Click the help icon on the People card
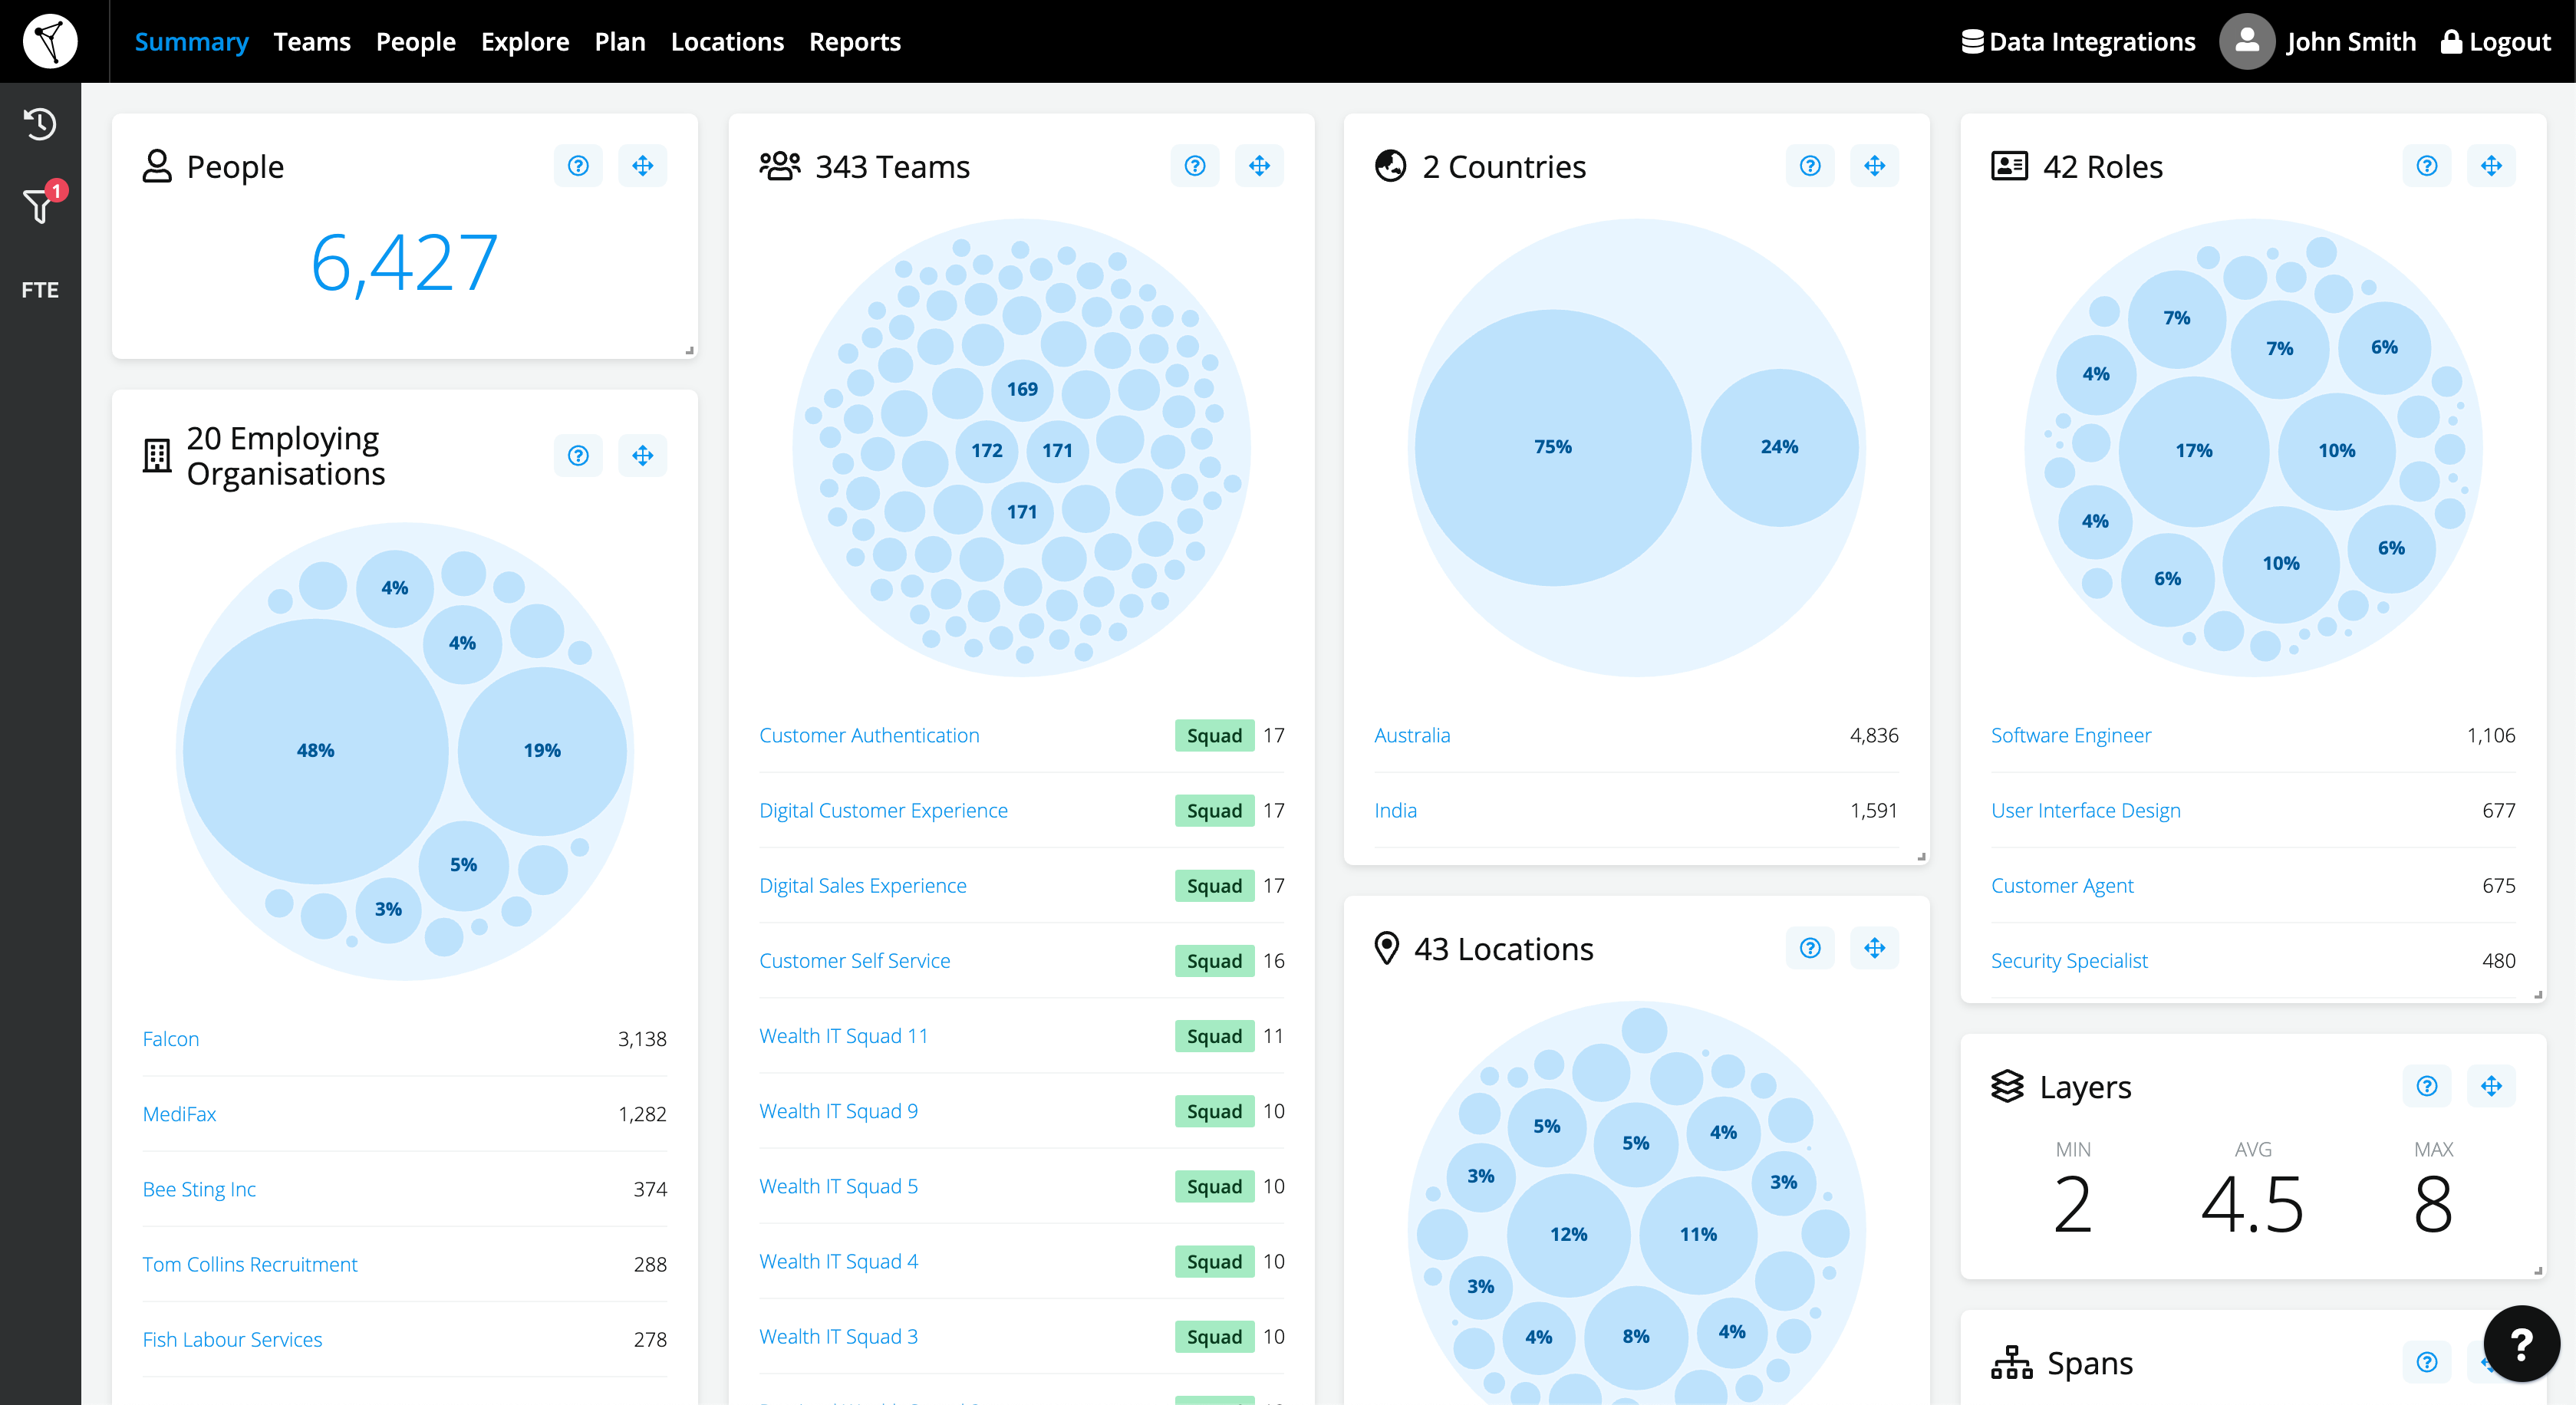The height and width of the screenshot is (1405, 2576). [x=578, y=166]
